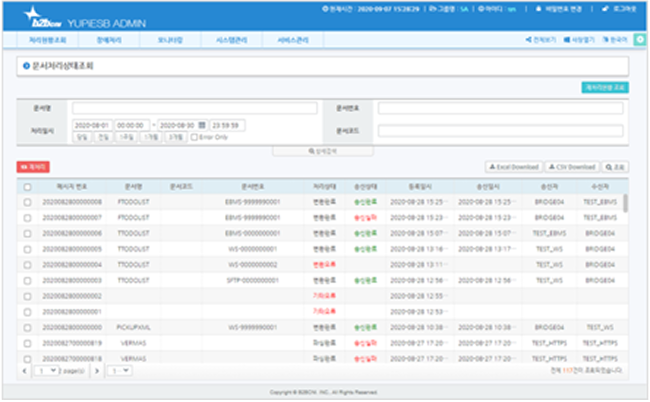Click the red 재처리 button
Image resolution: width=650 pixels, height=402 pixels.
pos(34,167)
